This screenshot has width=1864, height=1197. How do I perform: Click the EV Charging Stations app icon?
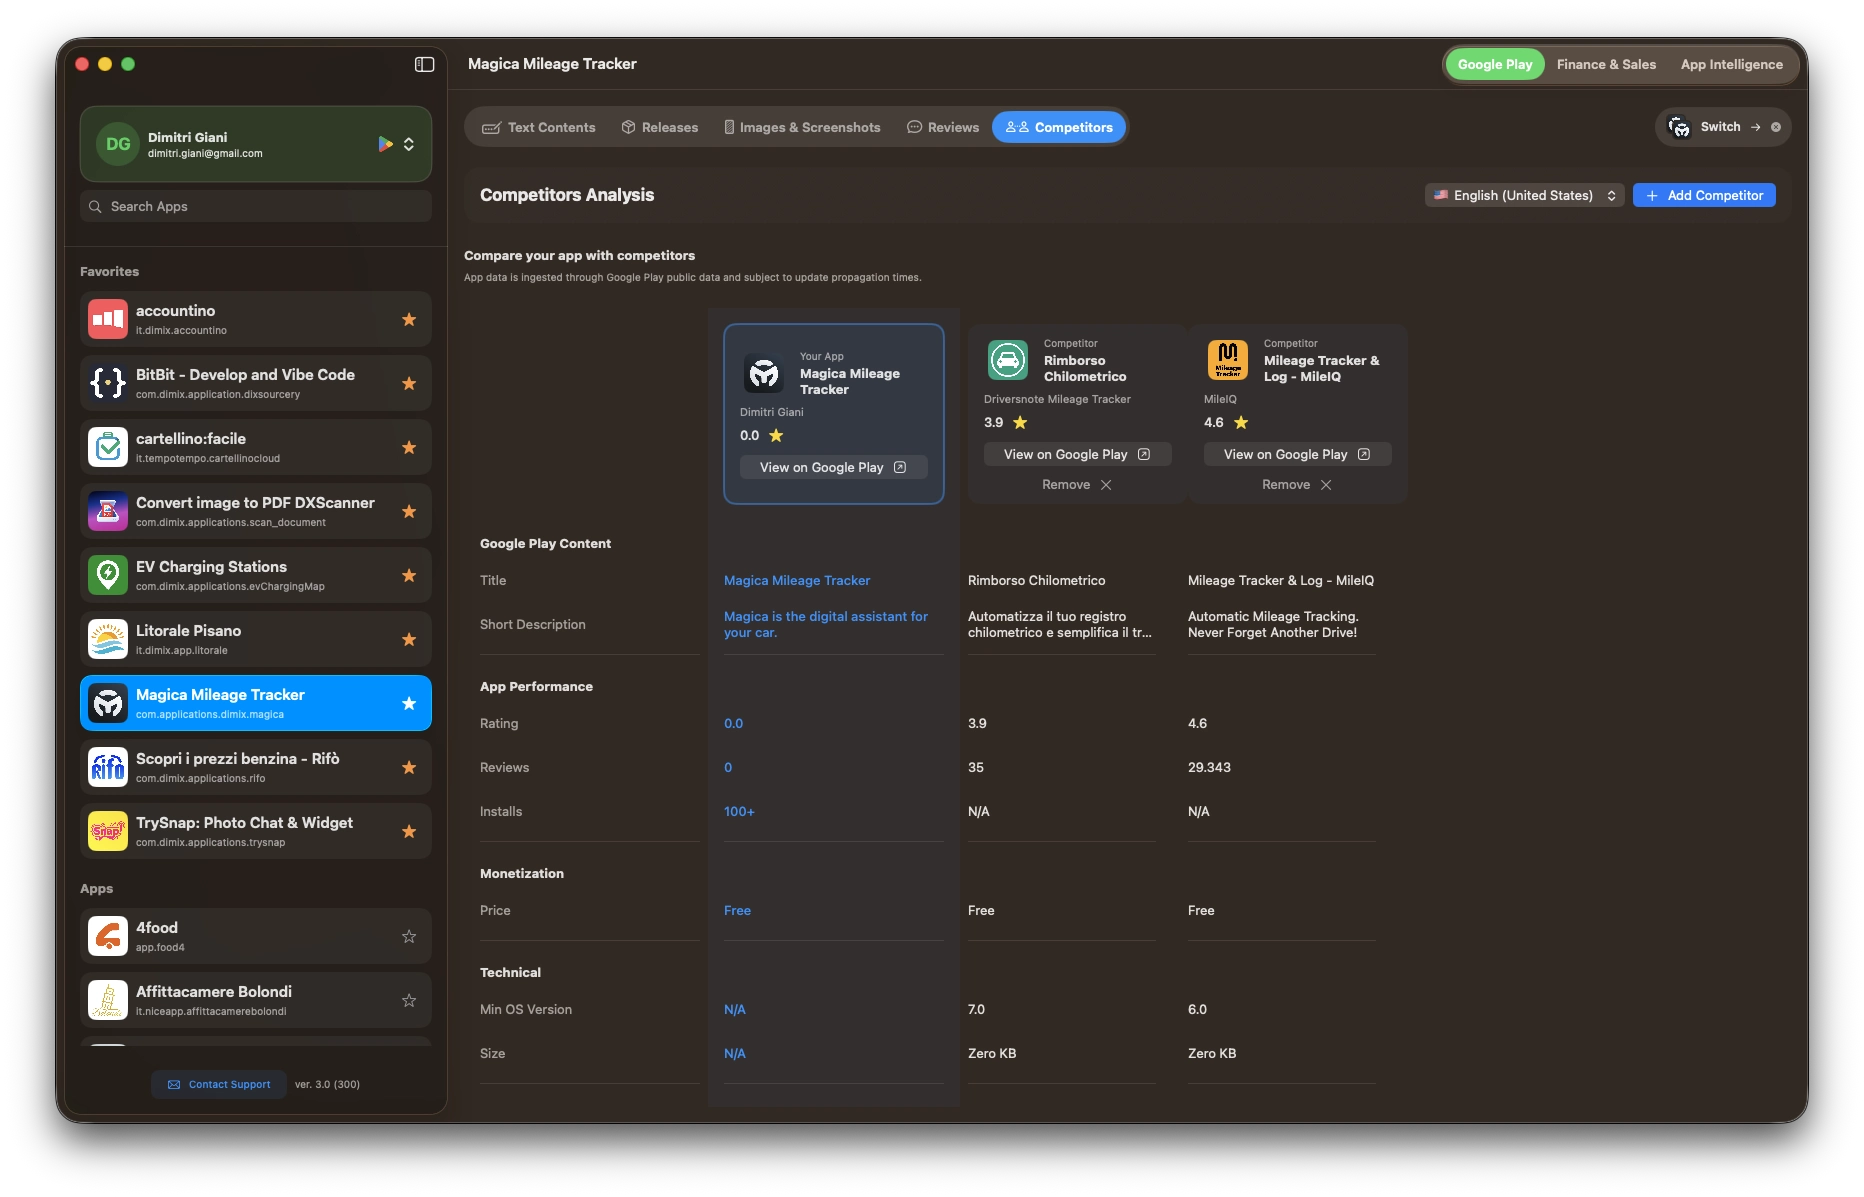[108, 576]
